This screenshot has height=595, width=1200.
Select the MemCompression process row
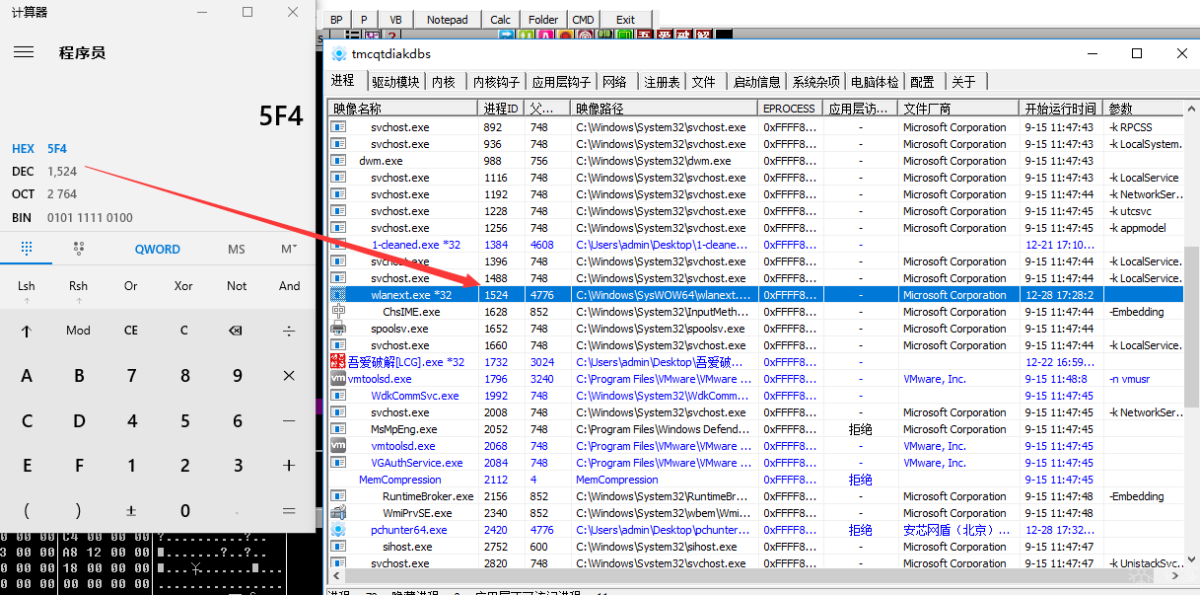(756, 480)
